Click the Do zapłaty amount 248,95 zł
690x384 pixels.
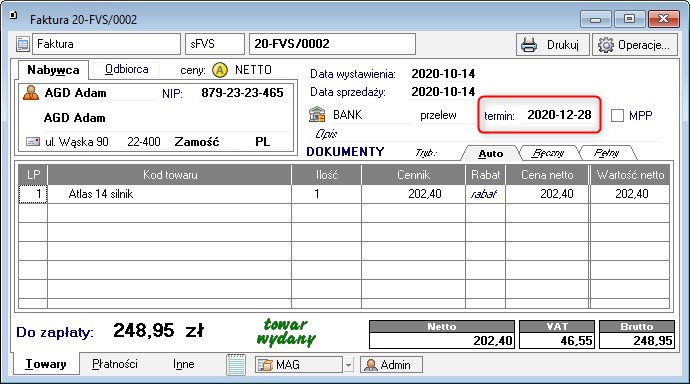click(x=159, y=330)
